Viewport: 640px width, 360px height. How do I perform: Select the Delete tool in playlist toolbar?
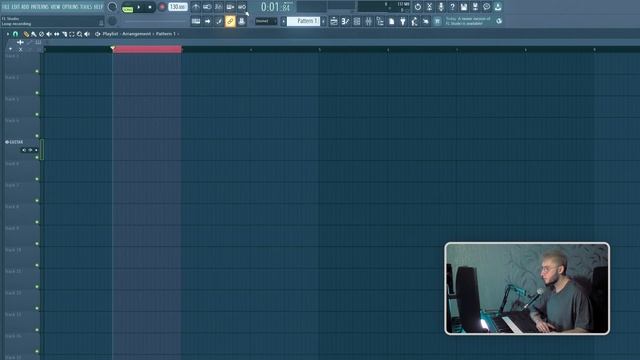(41, 34)
